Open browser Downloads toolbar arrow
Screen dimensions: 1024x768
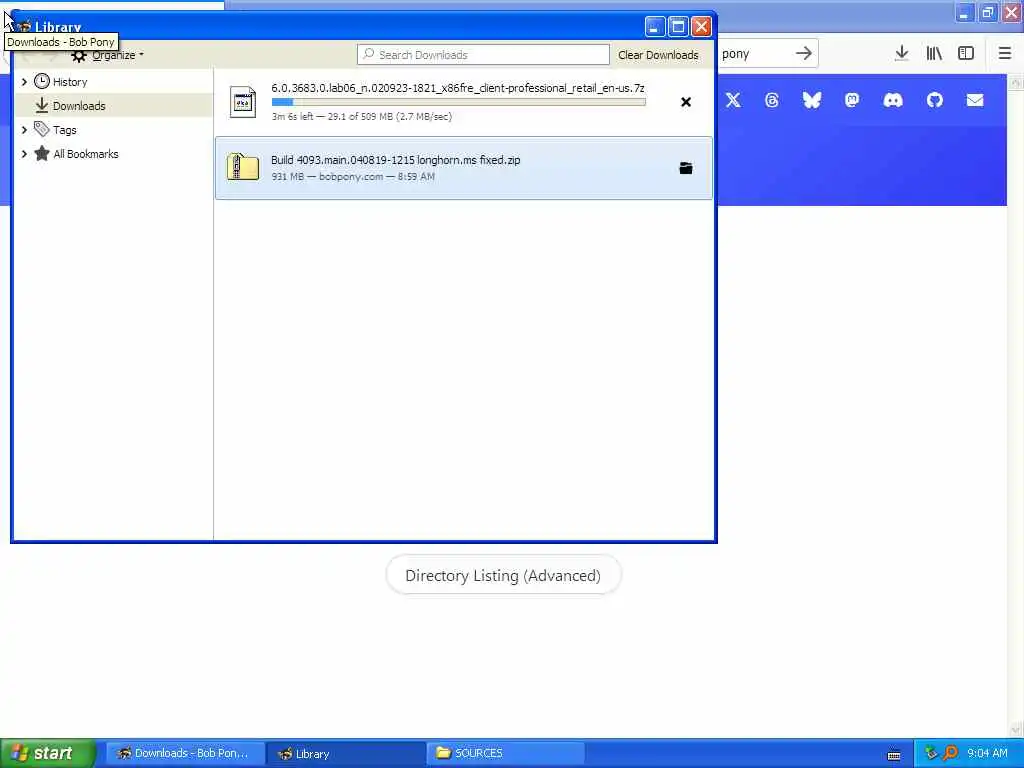point(901,54)
